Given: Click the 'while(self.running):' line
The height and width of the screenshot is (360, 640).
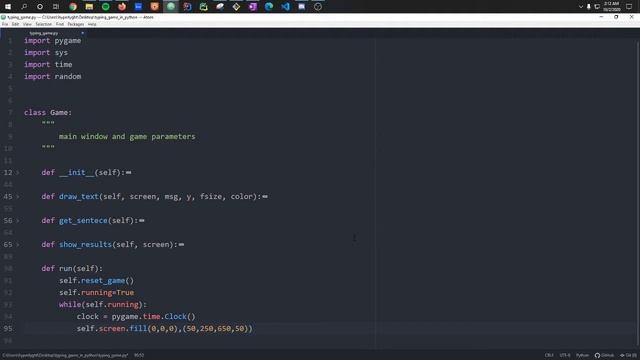Looking at the screenshot, I should [x=103, y=304].
